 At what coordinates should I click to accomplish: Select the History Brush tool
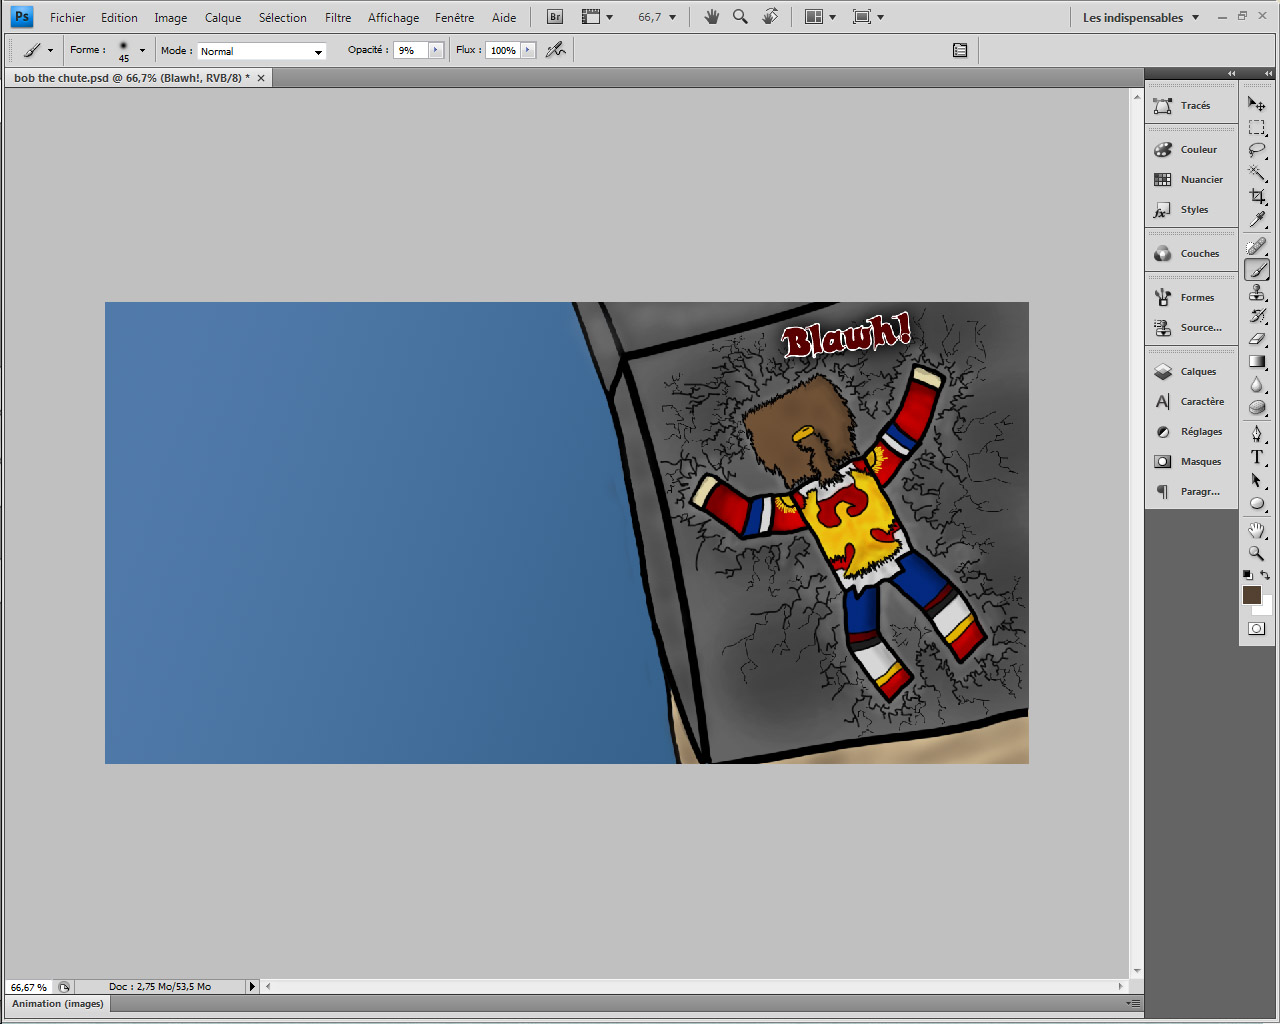click(x=1257, y=315)
